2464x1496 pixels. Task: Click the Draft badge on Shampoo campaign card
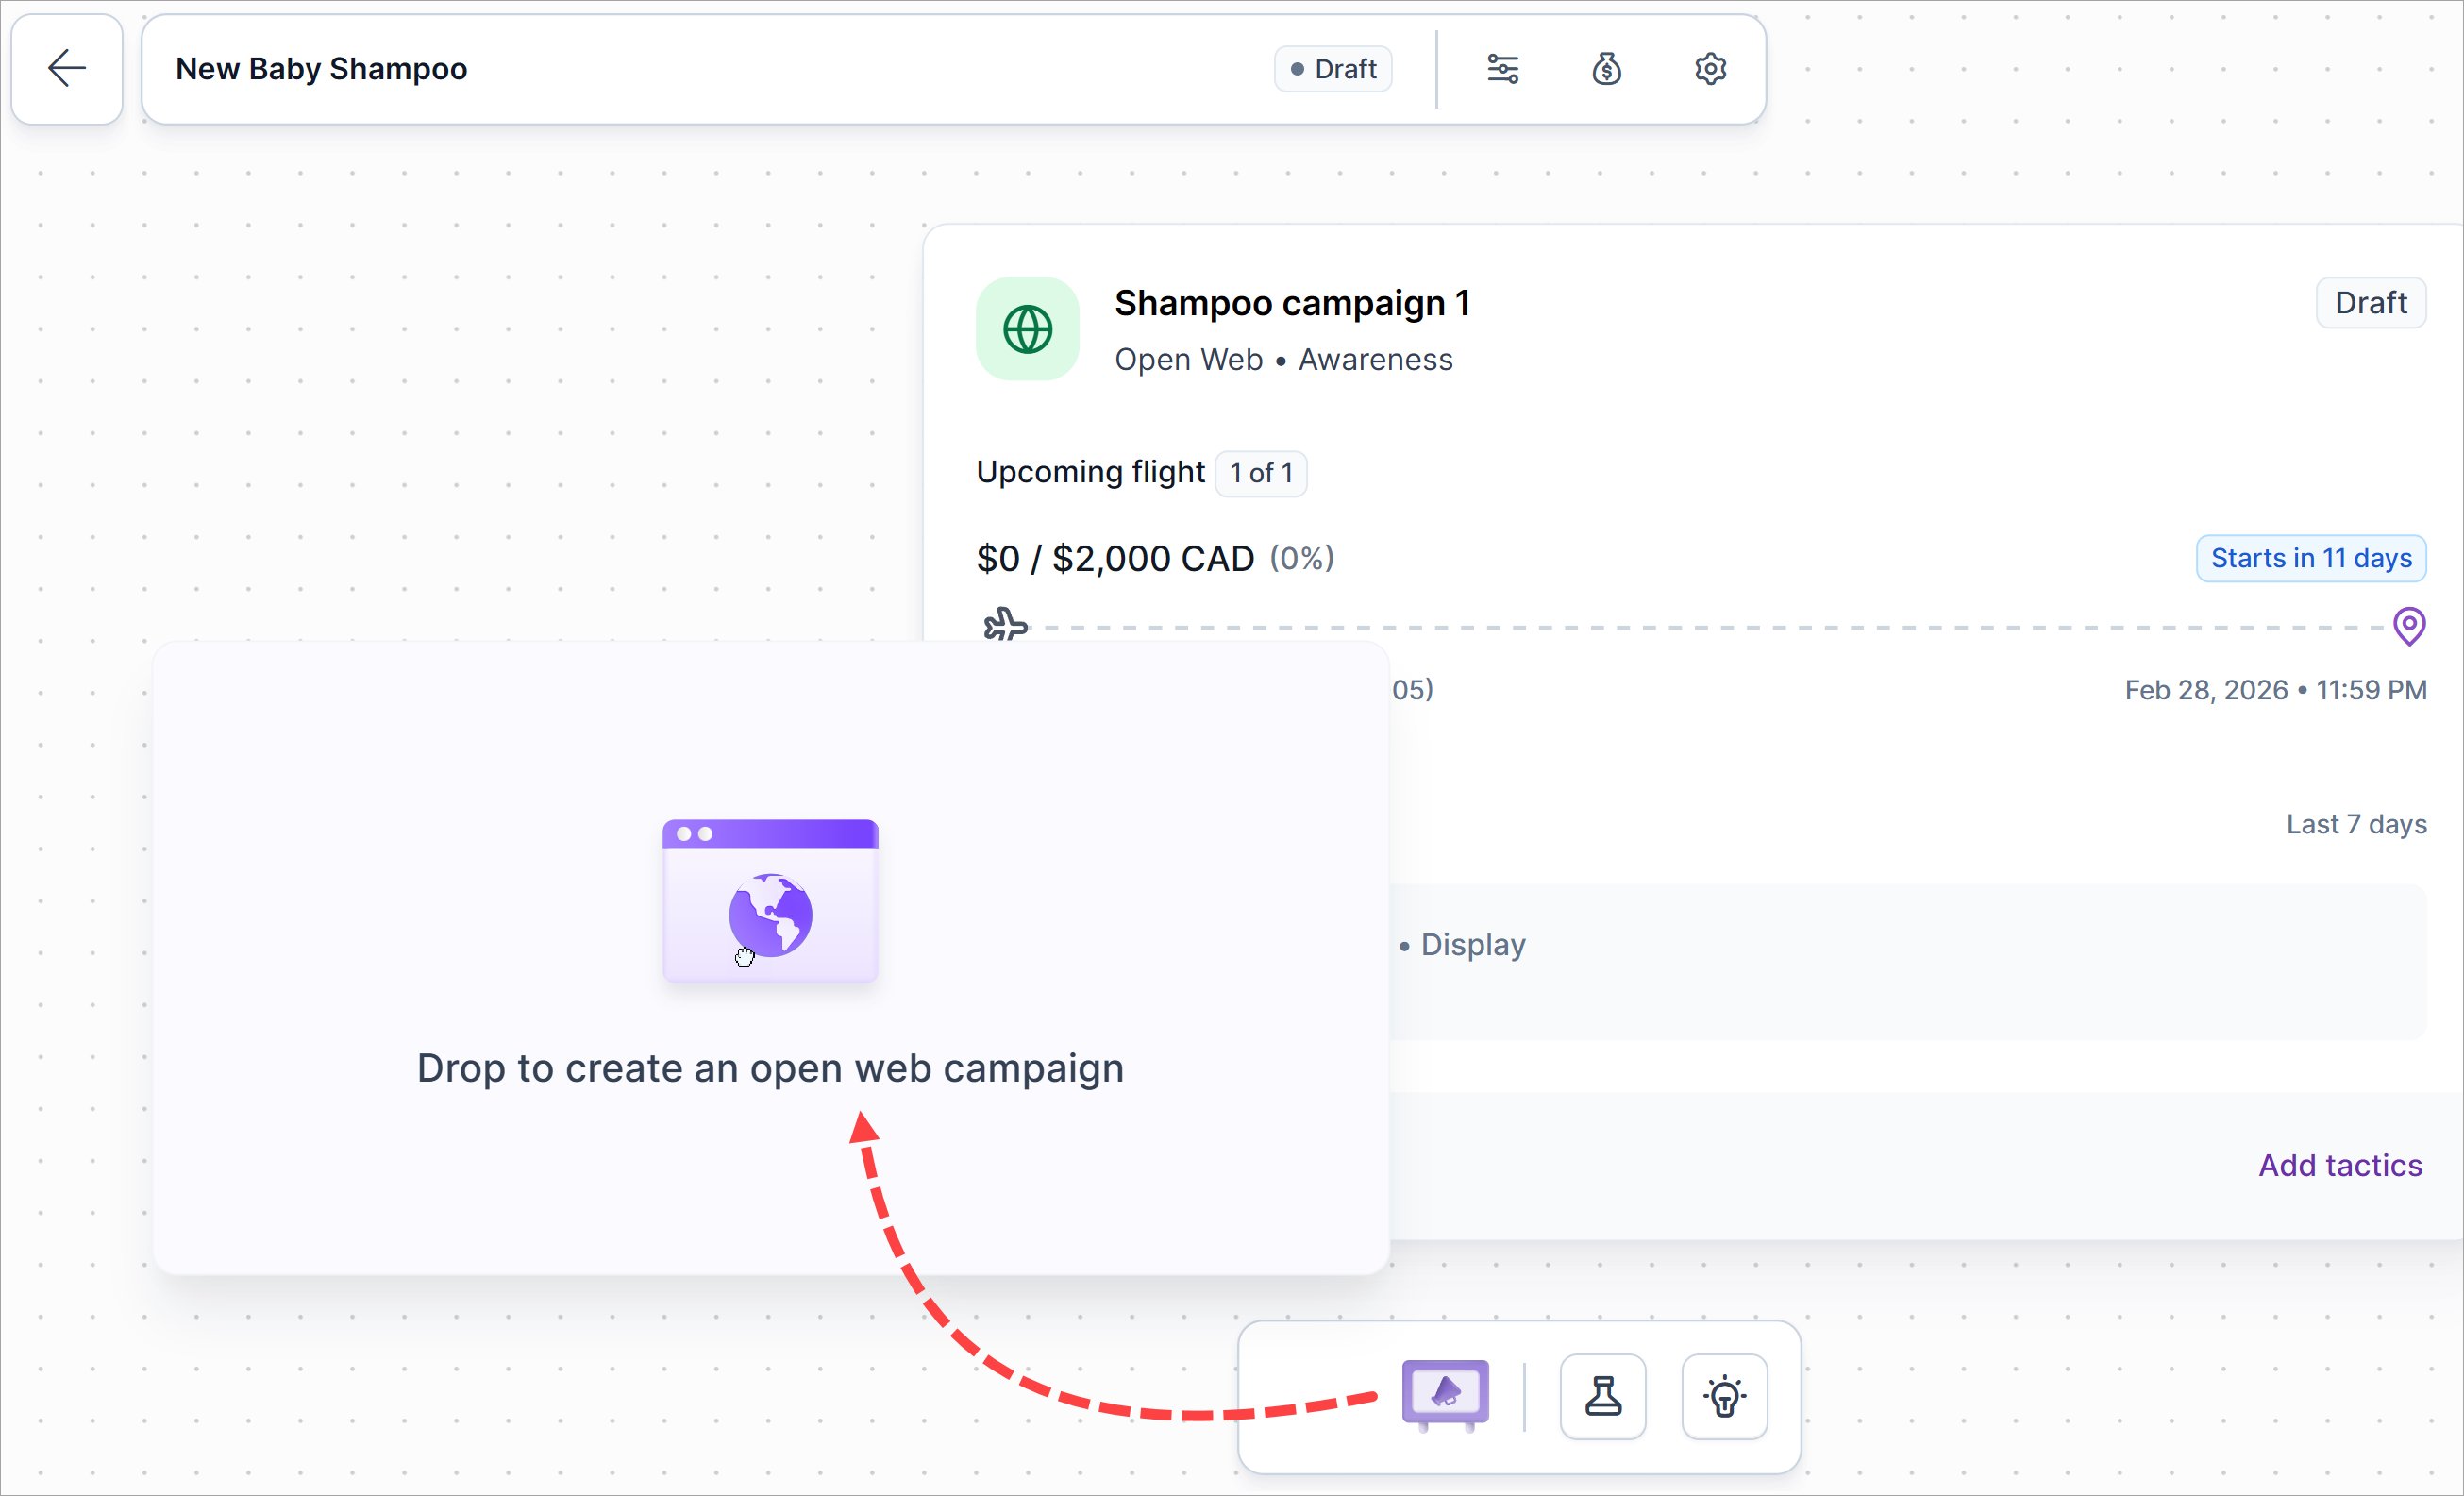(2369, 303)
